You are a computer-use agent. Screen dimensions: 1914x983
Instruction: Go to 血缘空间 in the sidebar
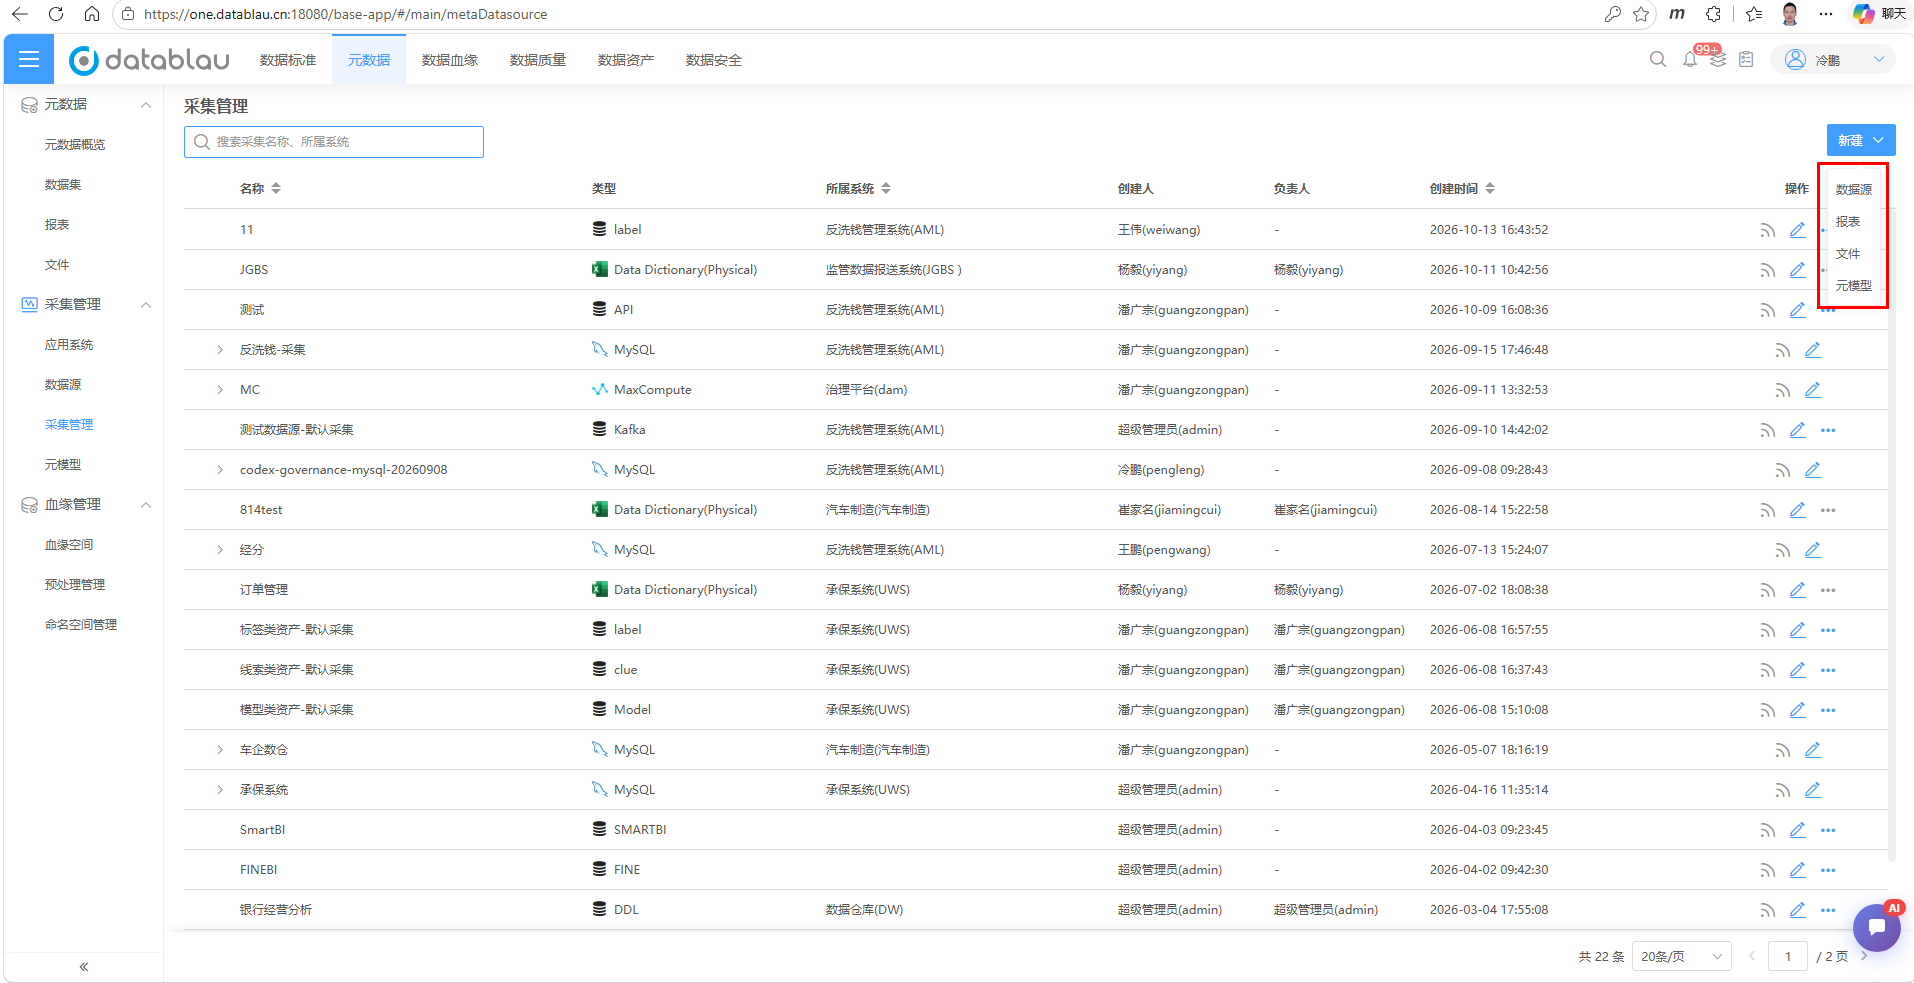click(x=69, y=545)
